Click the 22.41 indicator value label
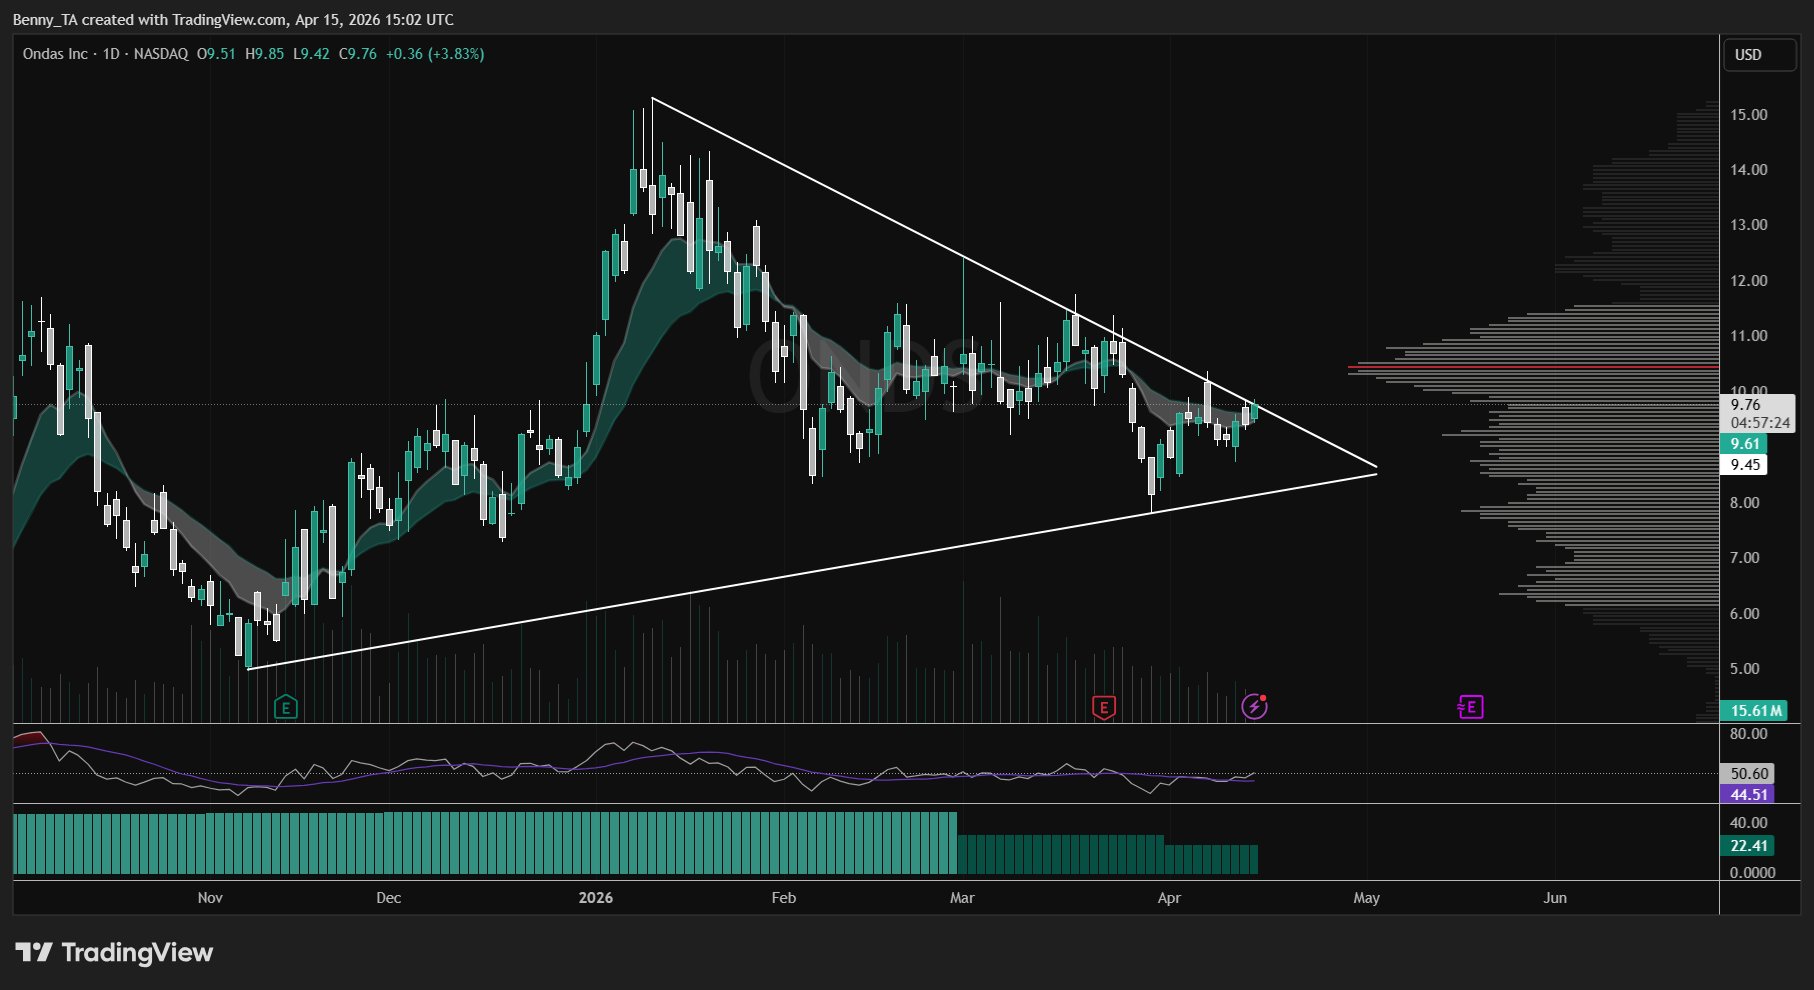 coord(1749,846)
